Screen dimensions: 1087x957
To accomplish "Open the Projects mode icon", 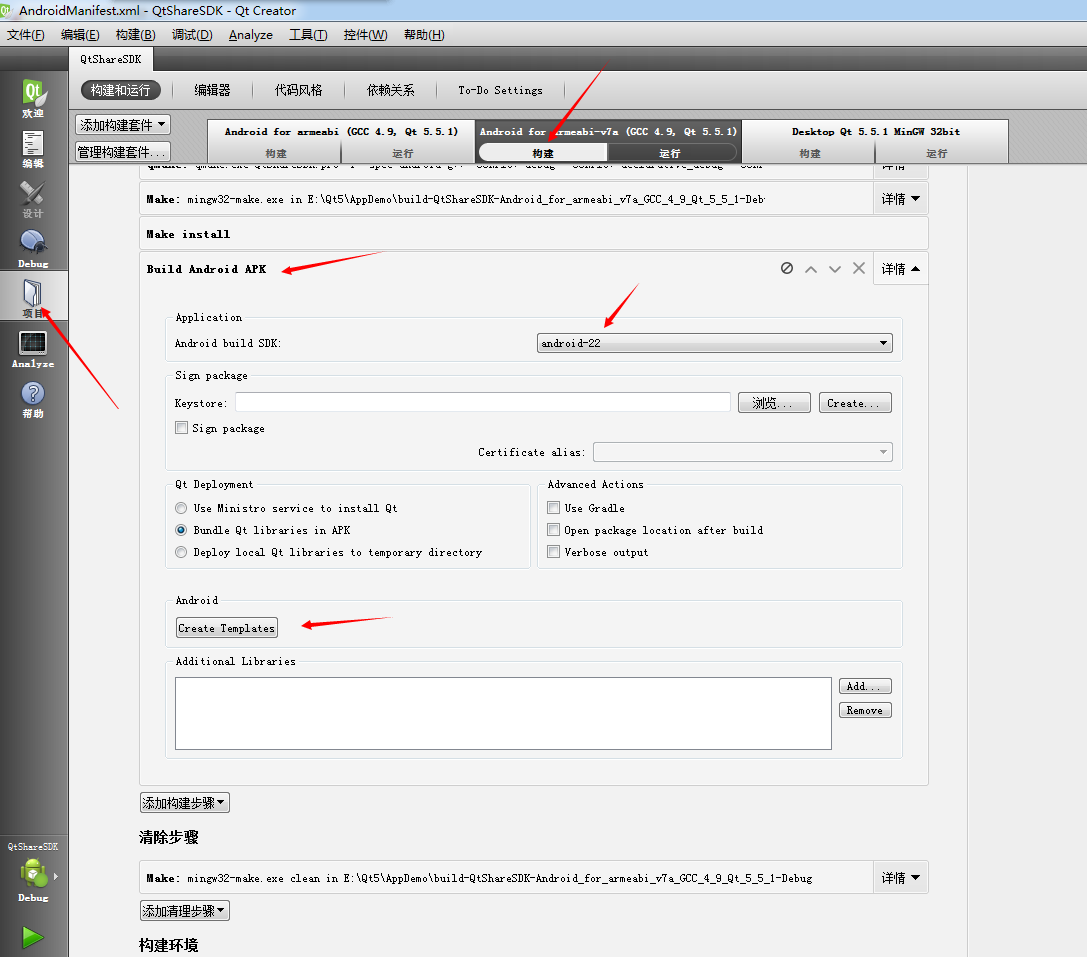I will click(33, 296).
